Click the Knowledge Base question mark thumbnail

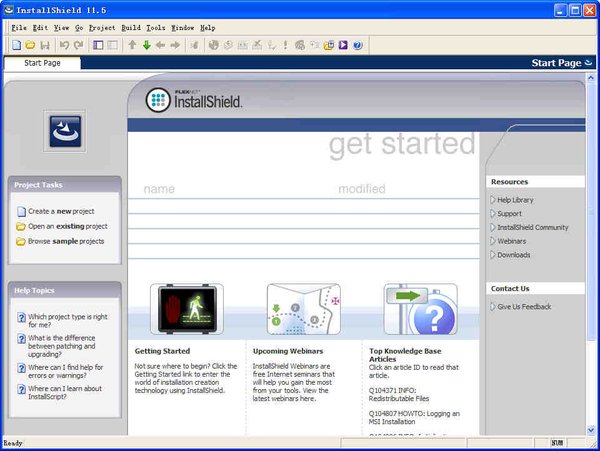click(421, 309)
